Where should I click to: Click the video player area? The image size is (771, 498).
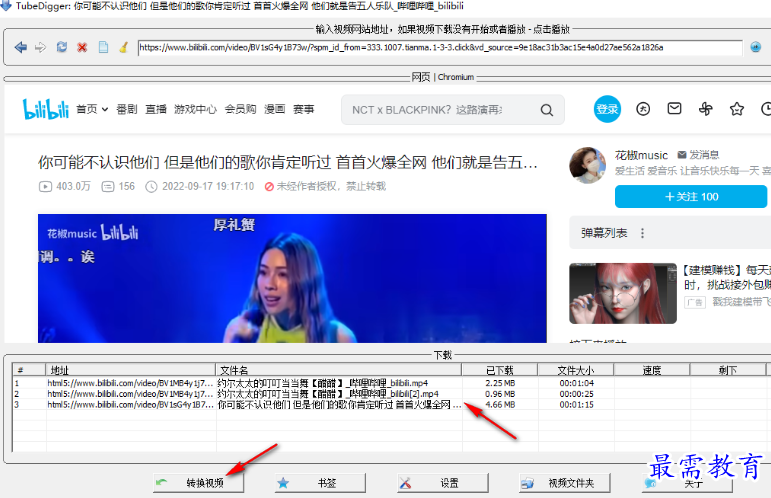click(x=292, y=278)
